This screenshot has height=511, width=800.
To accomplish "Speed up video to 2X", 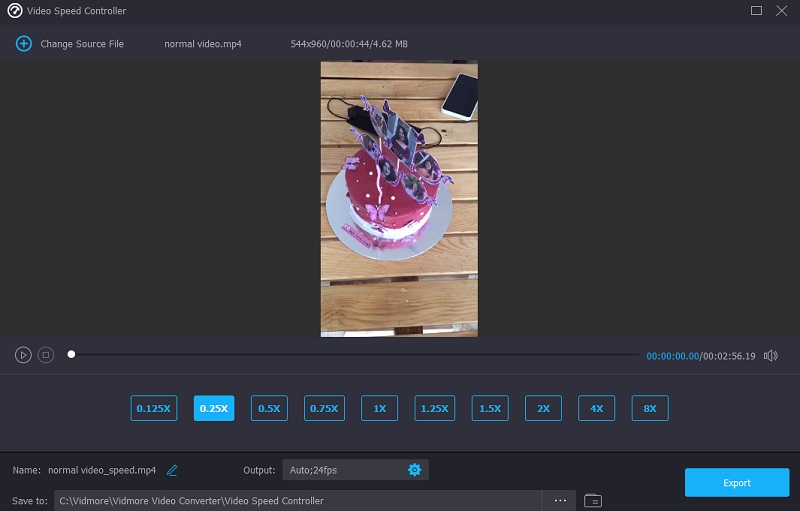I will (x=543, y=408).
